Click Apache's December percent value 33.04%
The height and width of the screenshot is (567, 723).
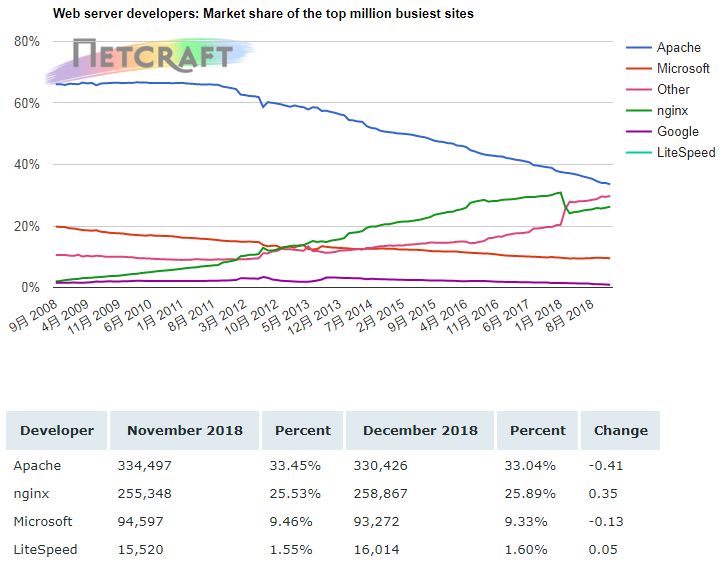[530, 466]
